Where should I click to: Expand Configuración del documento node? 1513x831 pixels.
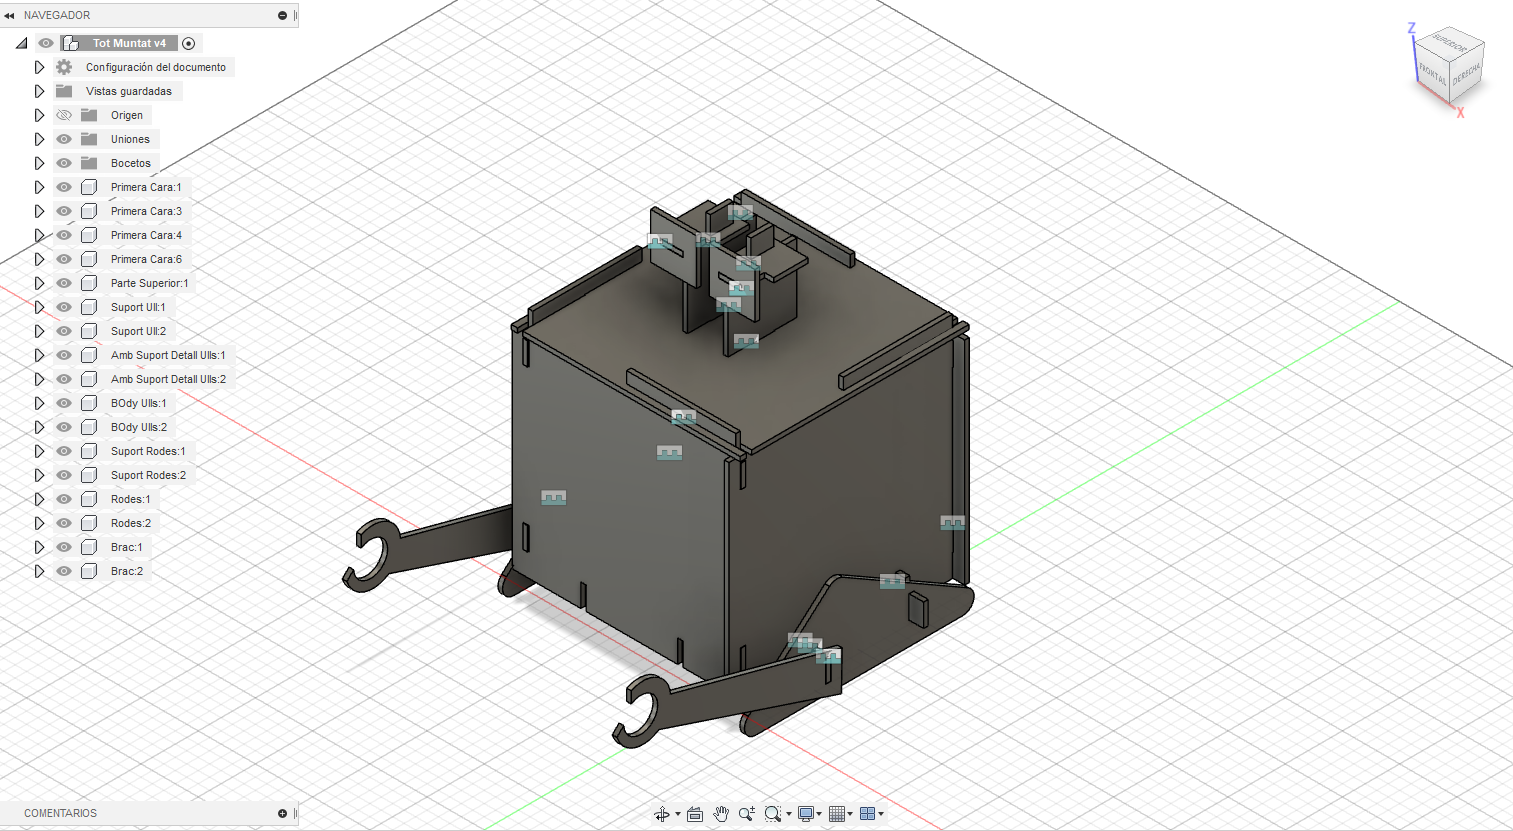click(x=39, y=67)
